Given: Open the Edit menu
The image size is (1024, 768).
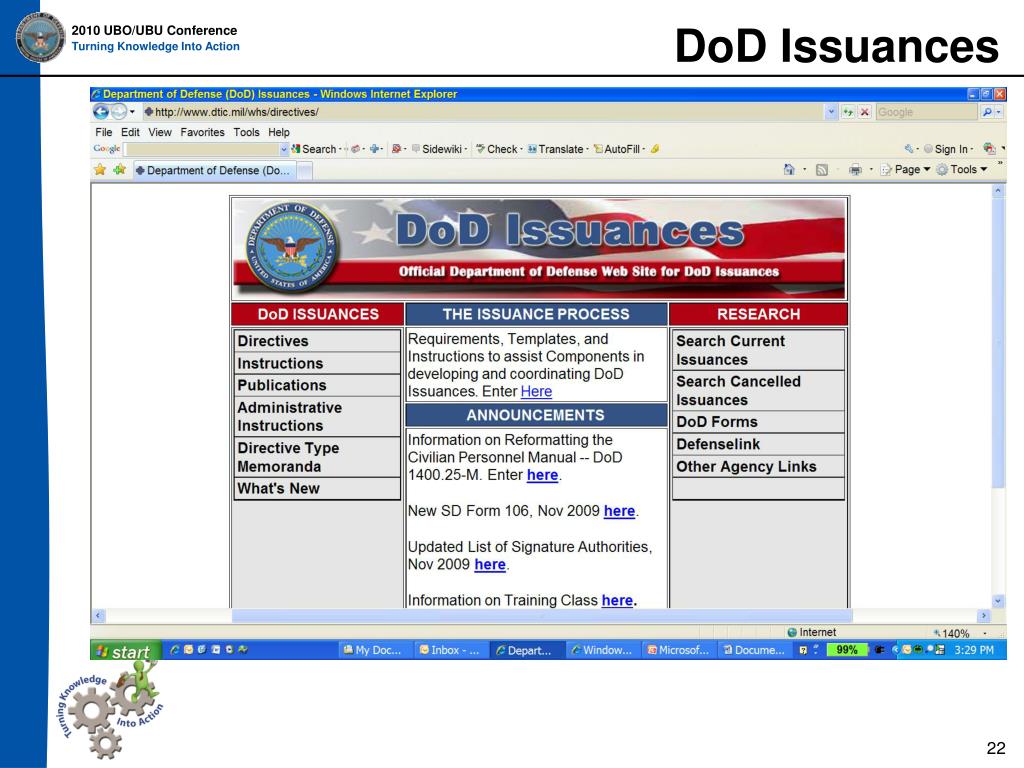Looking at the screenshot, I should coord(130,132).
